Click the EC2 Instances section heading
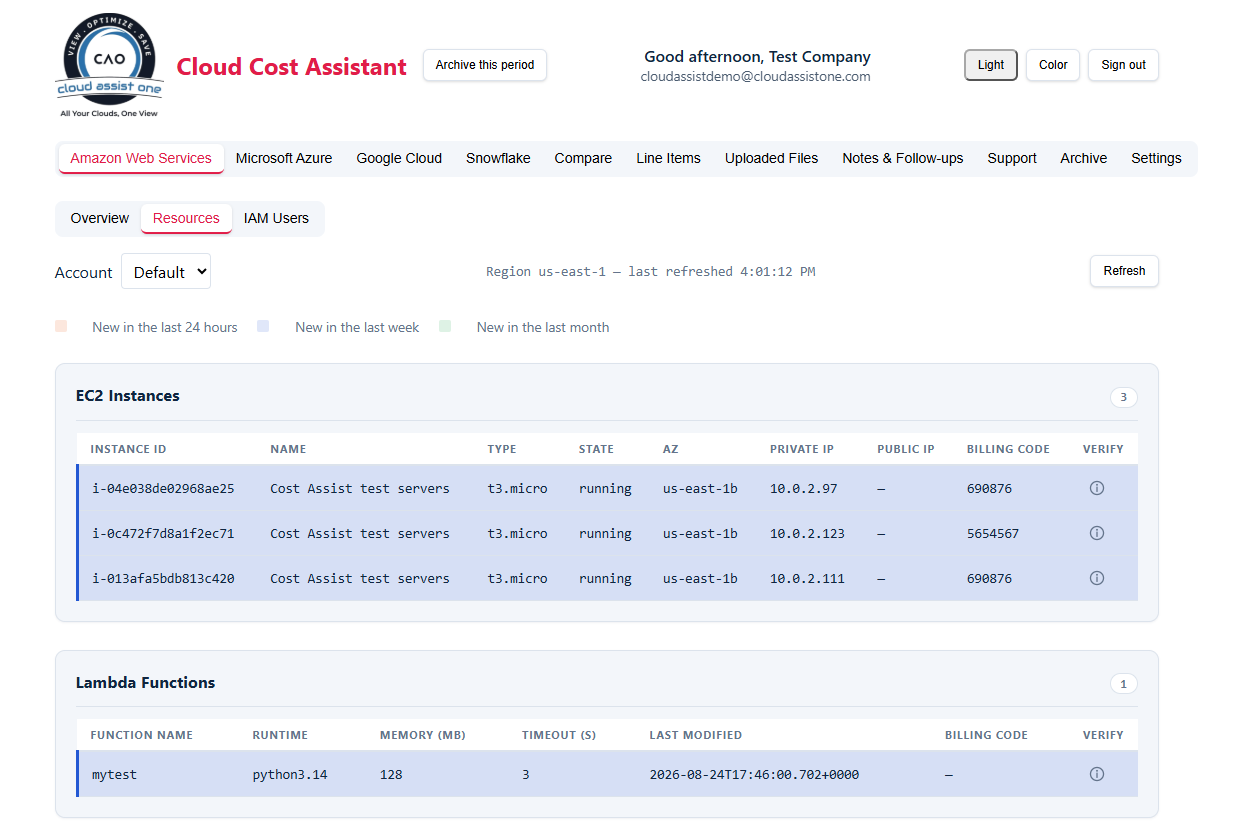Image resolution: width=1236 pixels, height=838 pixels. click(x=128, y=396)
